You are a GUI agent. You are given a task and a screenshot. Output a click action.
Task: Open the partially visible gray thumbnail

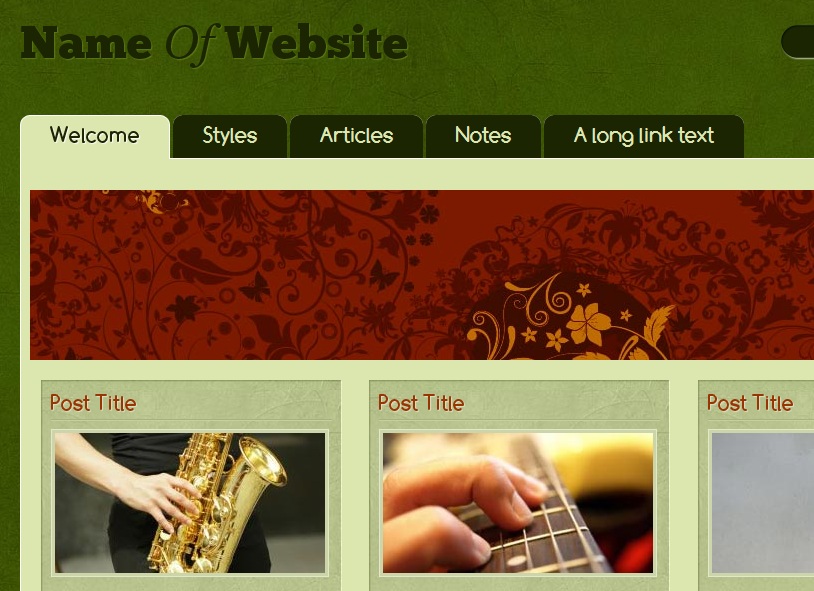click(x=763, y=503)
